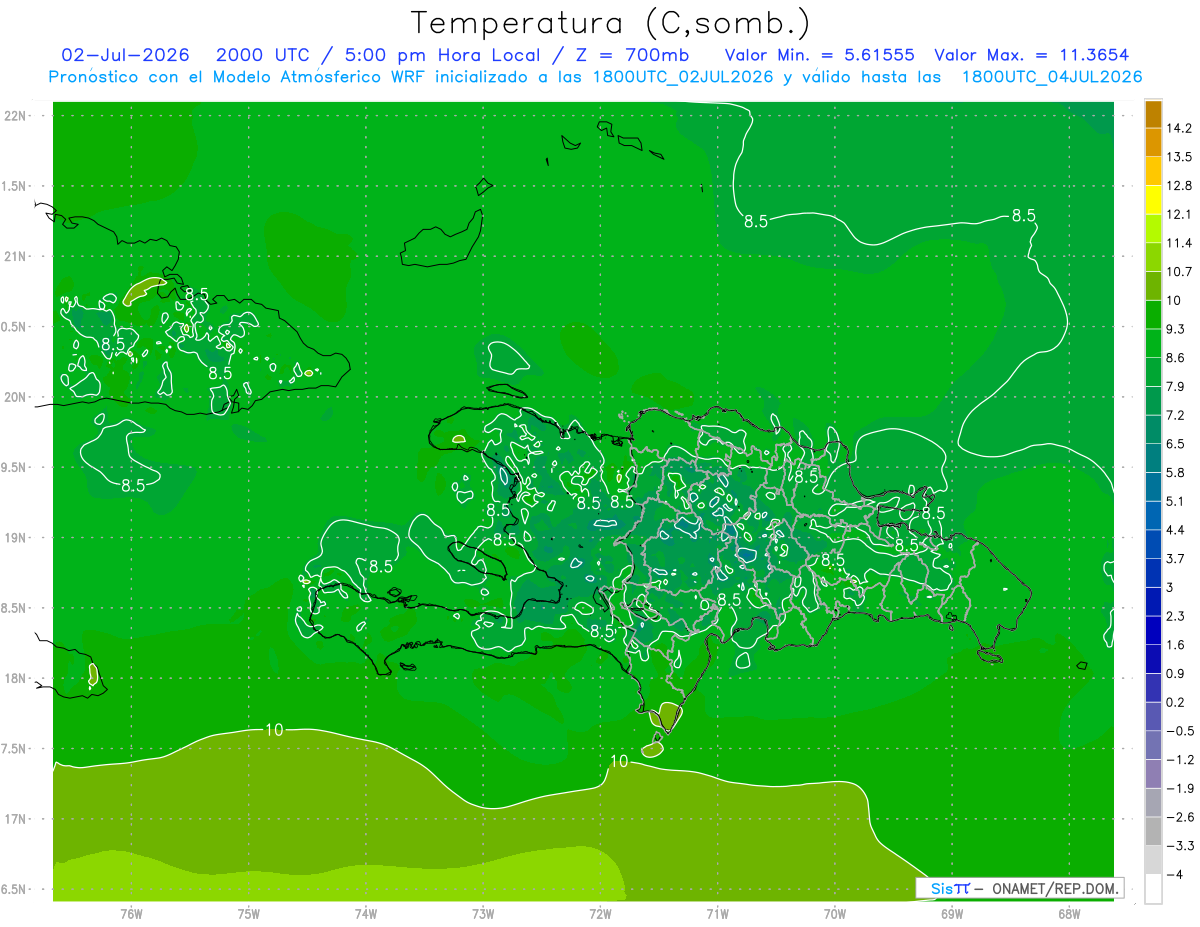Click the colorbar value "12.8"

1179,186
